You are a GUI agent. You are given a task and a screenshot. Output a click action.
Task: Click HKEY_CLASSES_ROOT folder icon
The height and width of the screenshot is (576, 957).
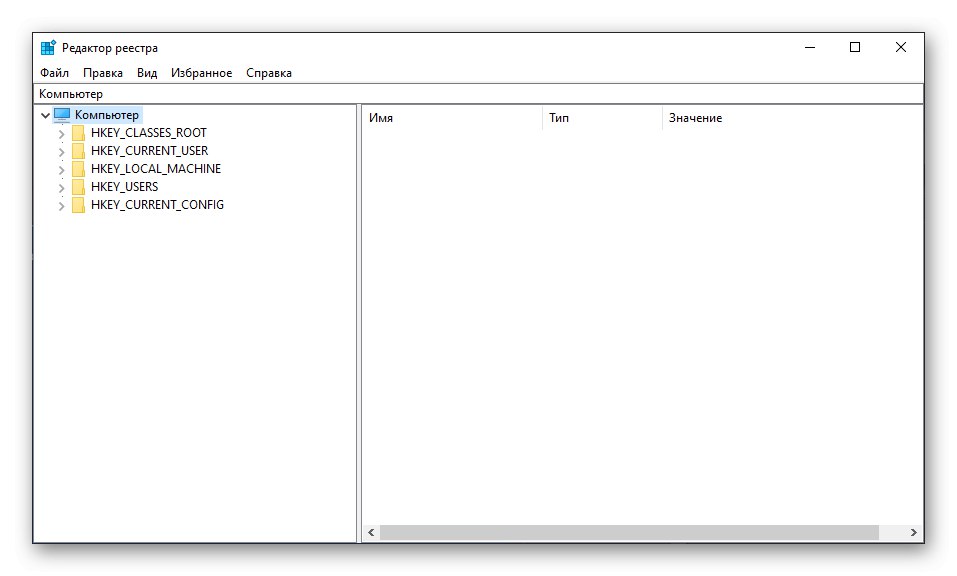point(78,133)
